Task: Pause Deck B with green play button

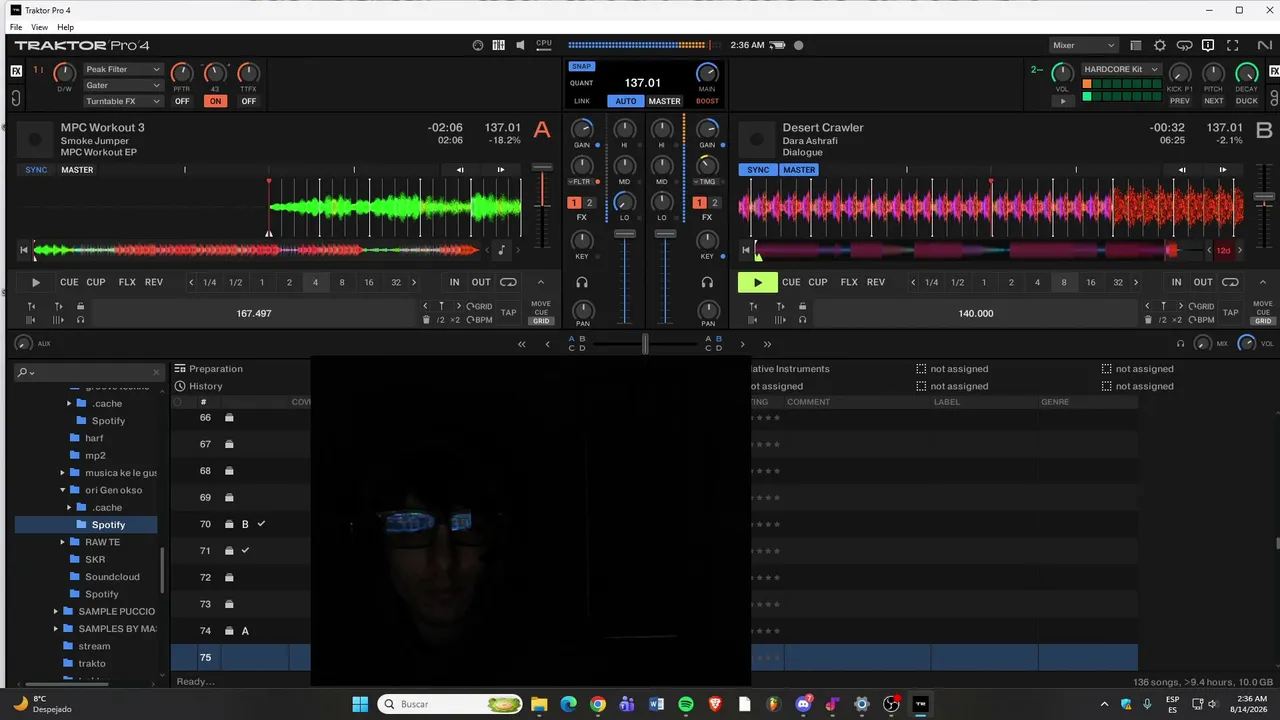Action: 757,283
